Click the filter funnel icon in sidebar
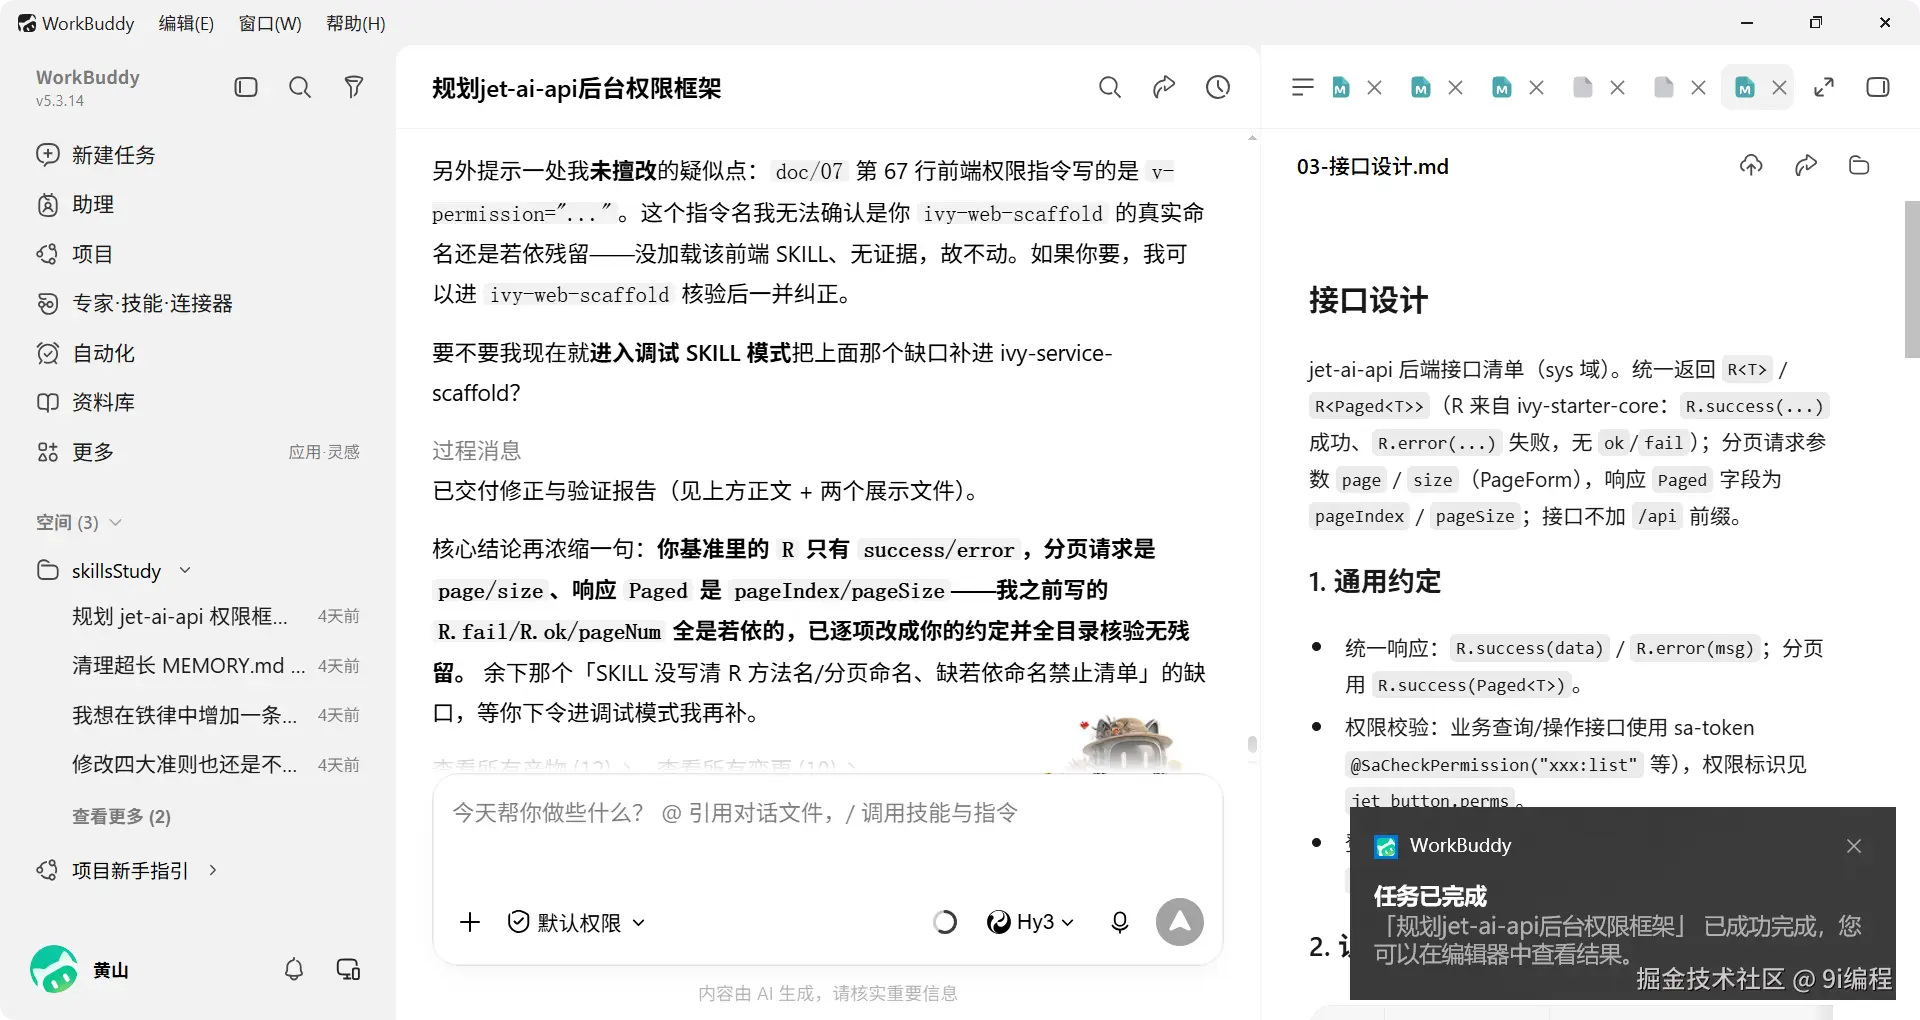The width and height of the screenshot is (1920, 1020). [x=354, y=88]
